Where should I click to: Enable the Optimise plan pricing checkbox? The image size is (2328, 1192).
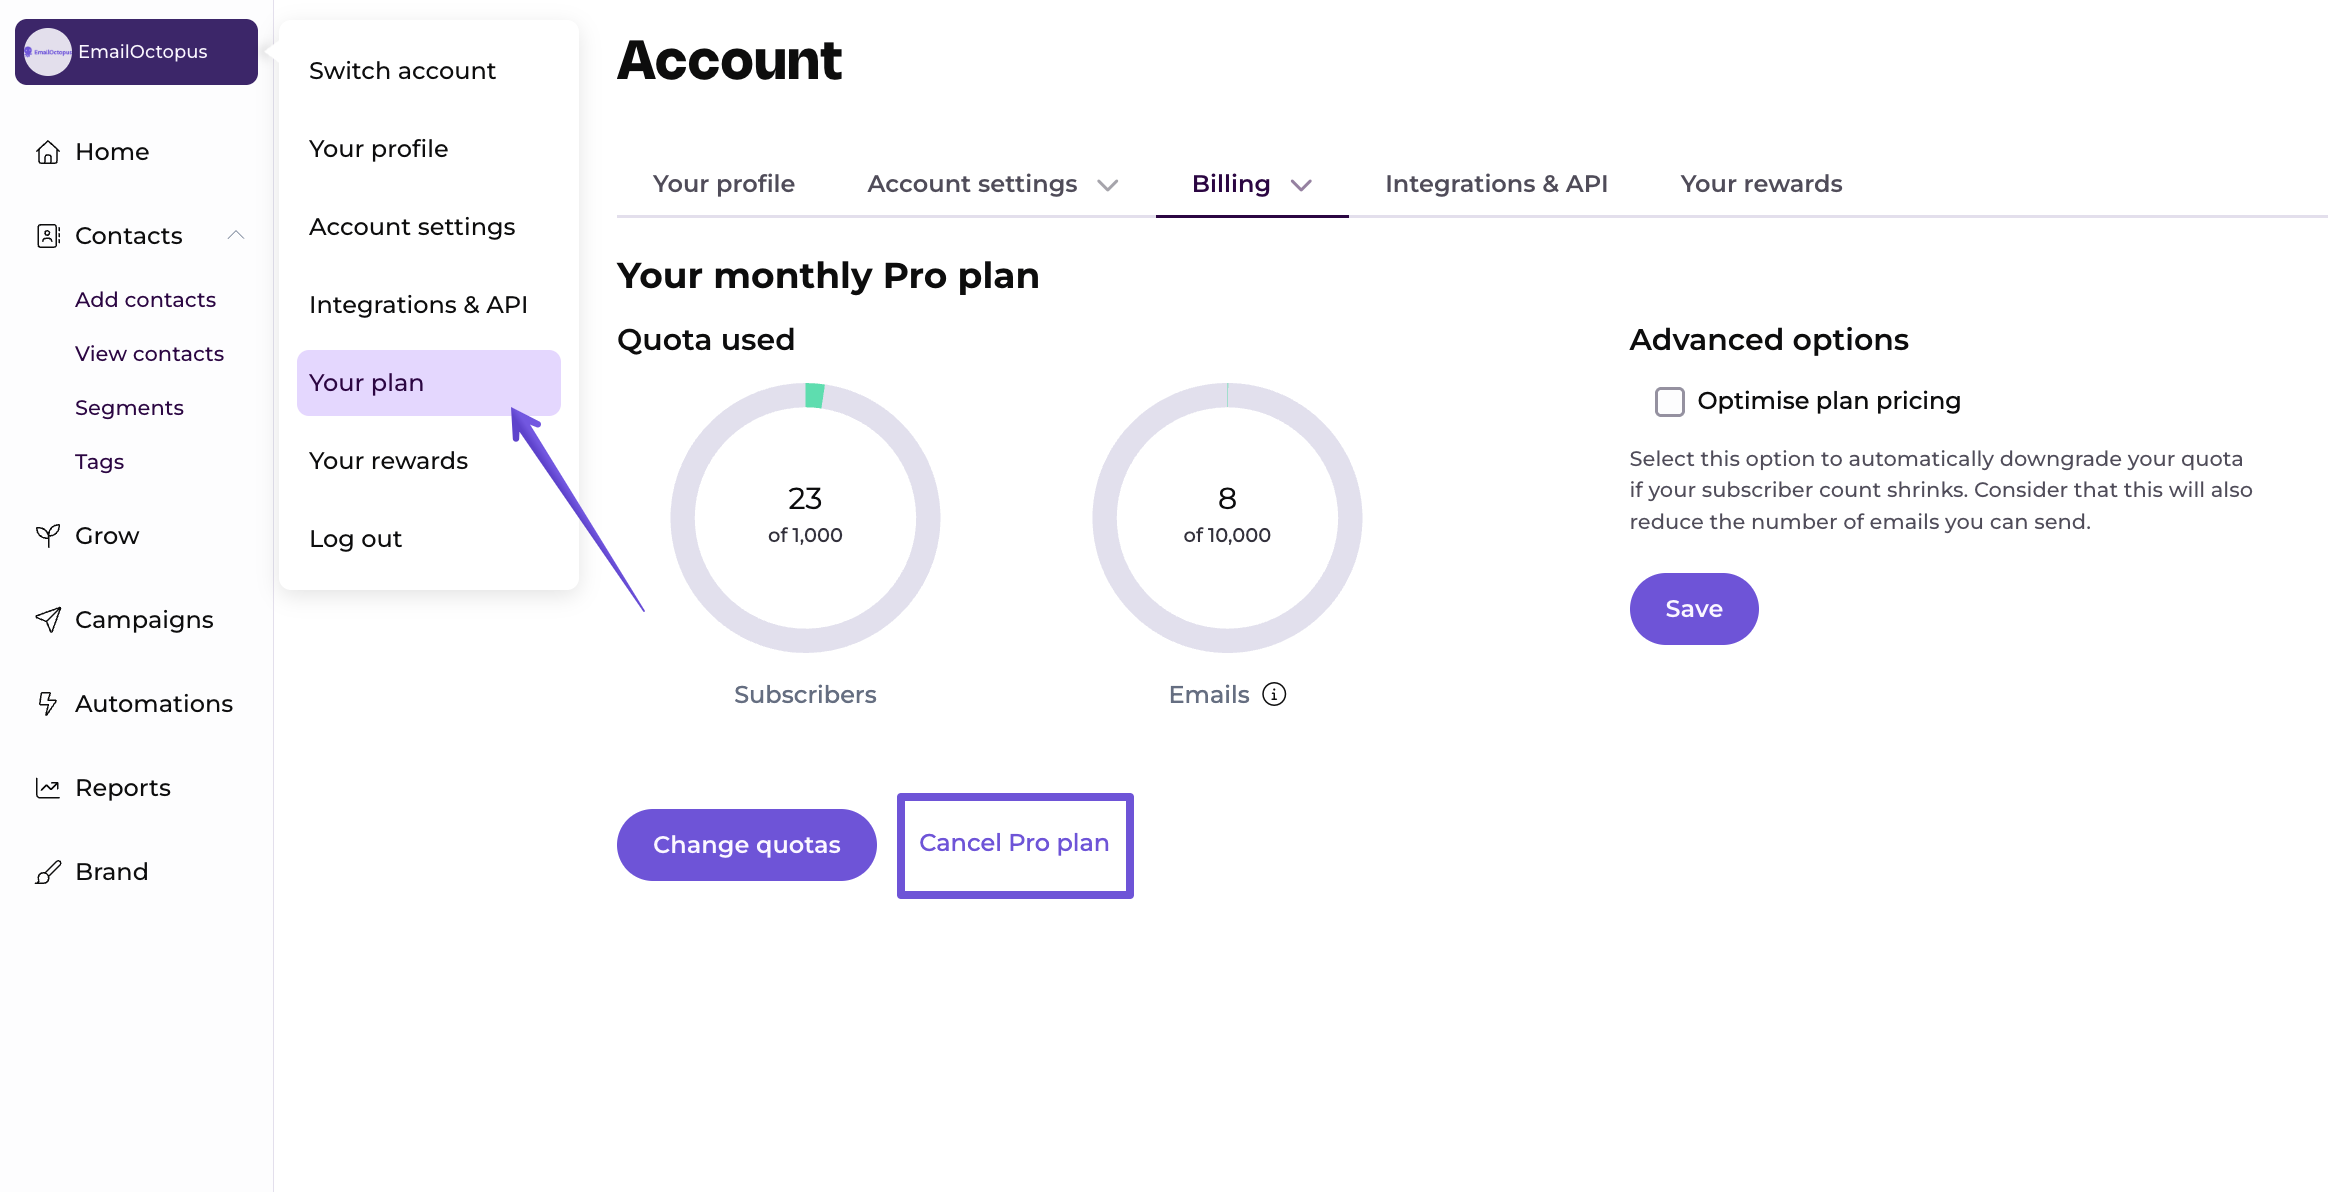pyautogui.click(x=1668, y=400)
